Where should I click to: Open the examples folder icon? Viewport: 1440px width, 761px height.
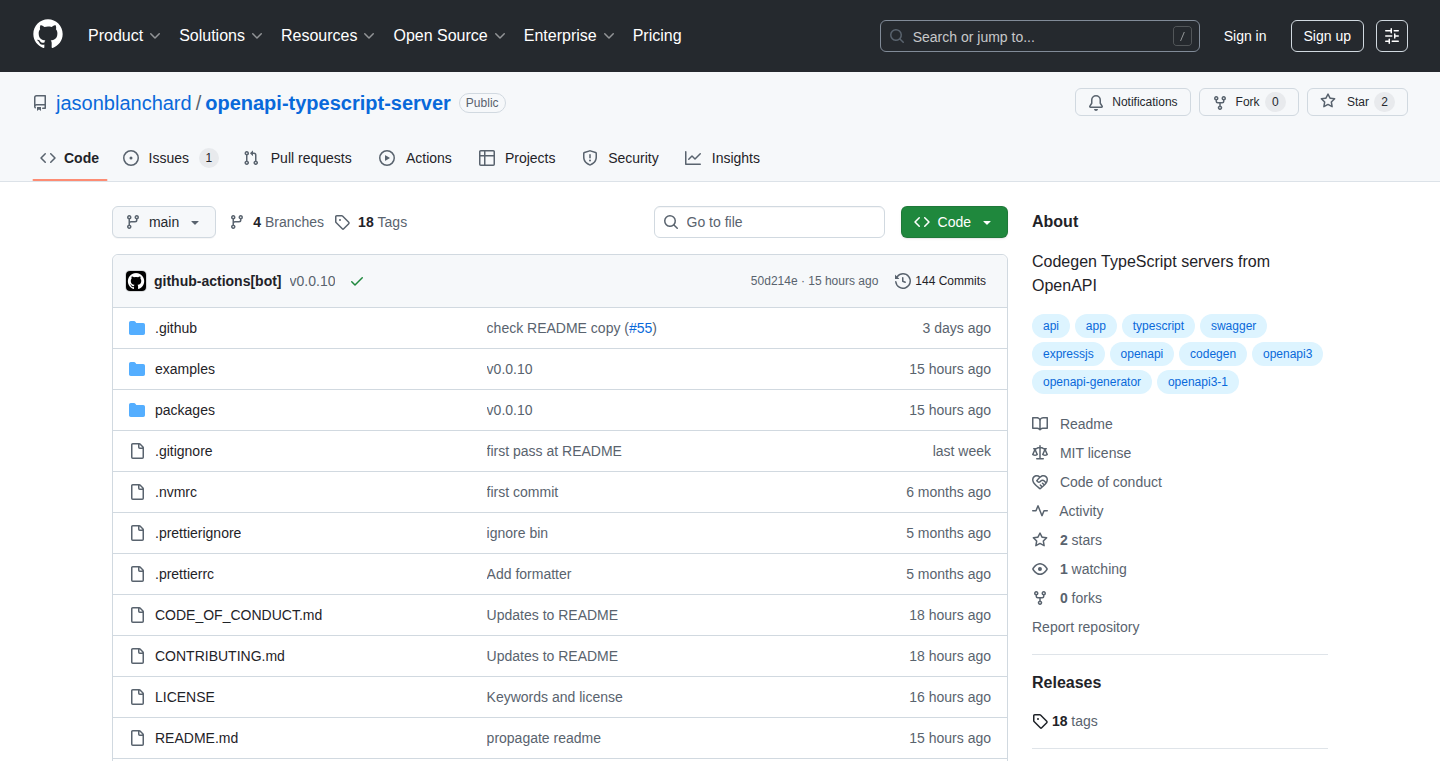click(137, 369)
